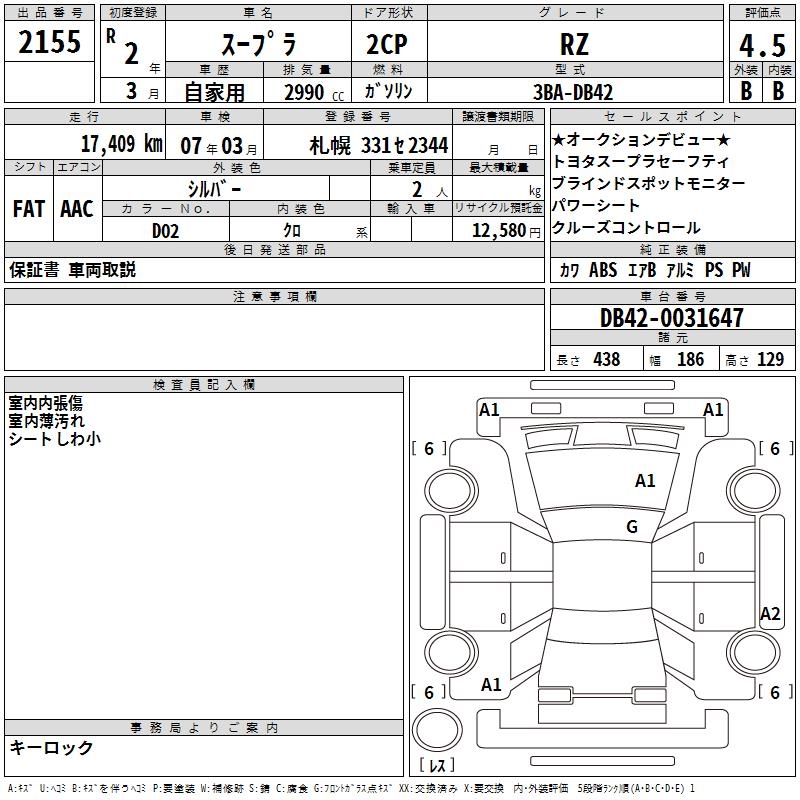The width and height of the screenshot is (800, 800).
Task: Click the spare tire circle above [レス]
Action: tap(437, 730)
